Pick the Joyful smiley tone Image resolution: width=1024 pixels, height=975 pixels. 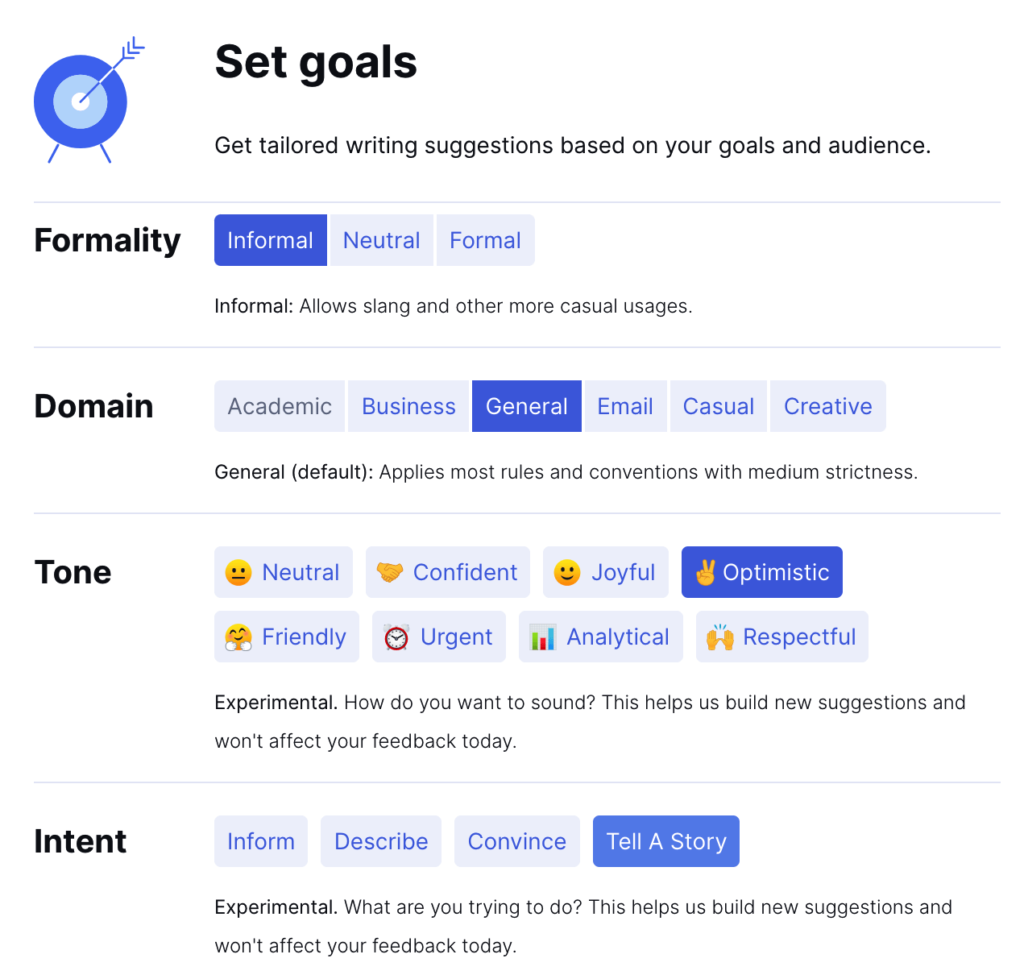pyautogui.click(x=605, y=572)
